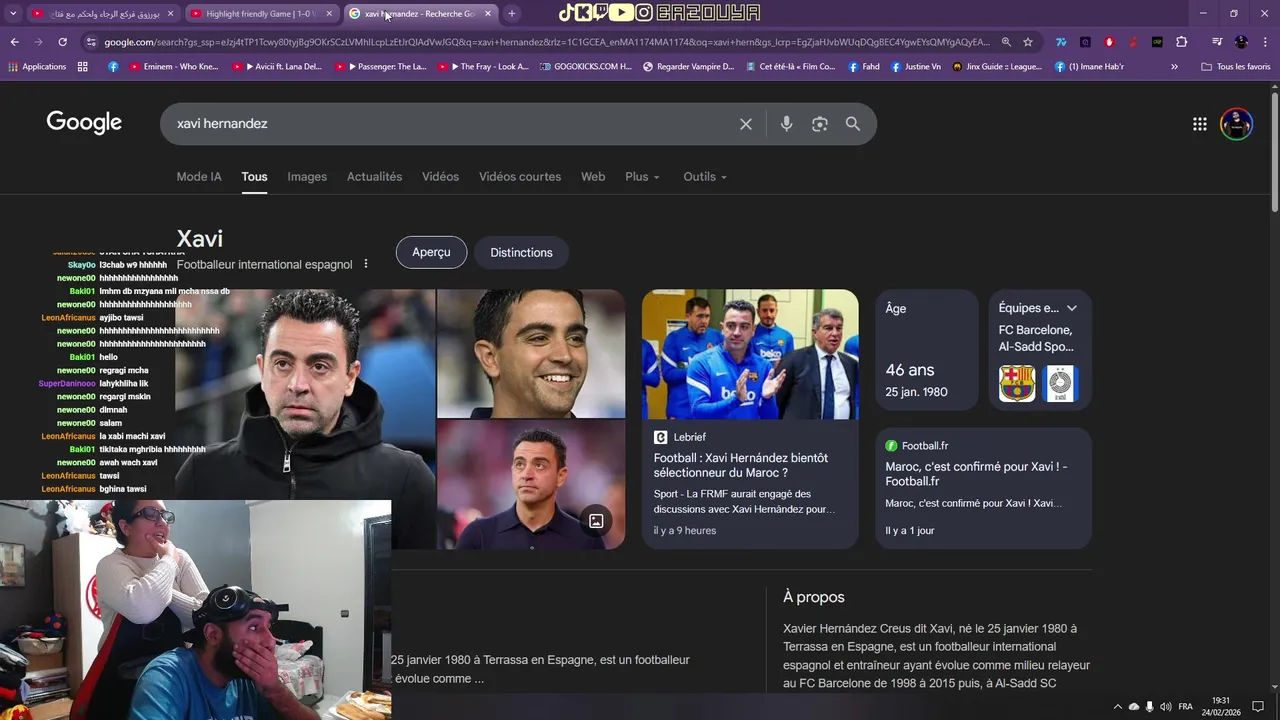Open the Lebrief article about Maroc sélectionneur

click(x=750, y=418)
